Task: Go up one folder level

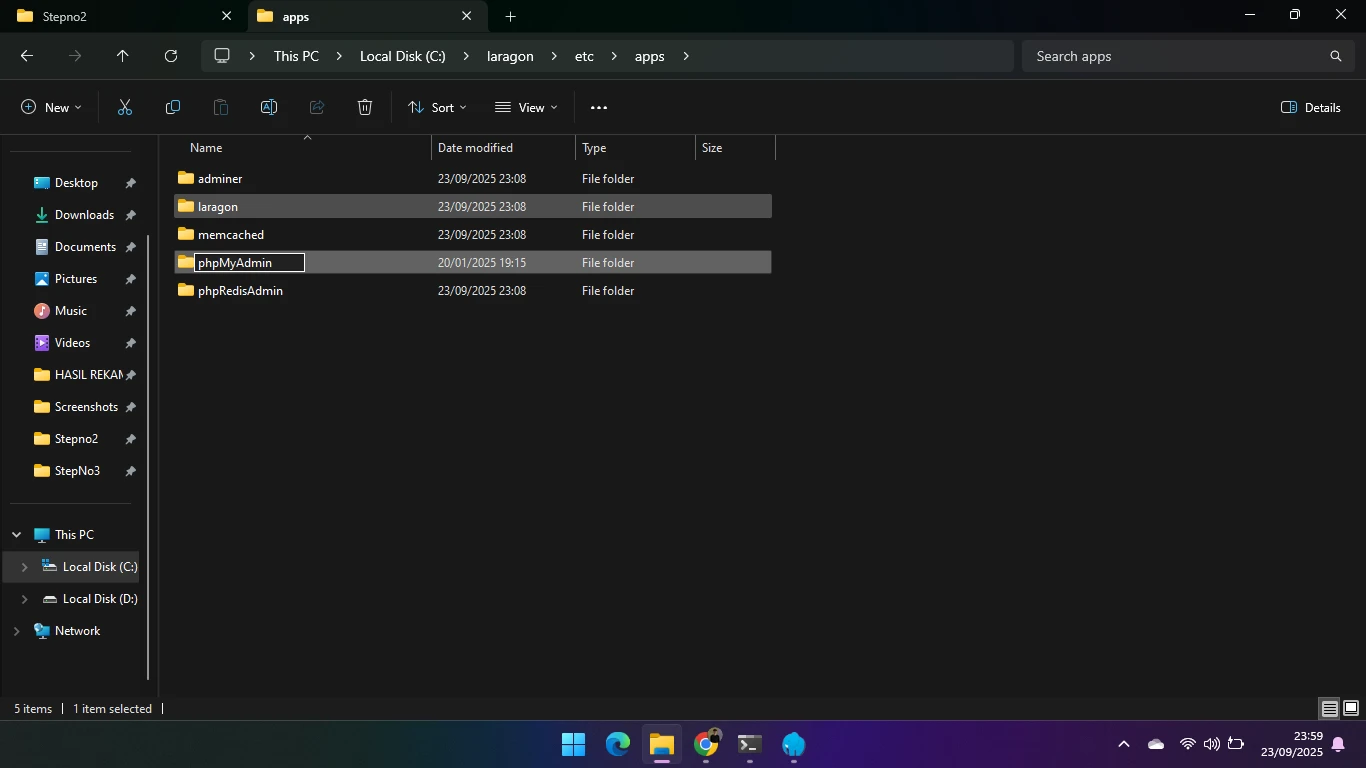Action: tap(123, 56)
